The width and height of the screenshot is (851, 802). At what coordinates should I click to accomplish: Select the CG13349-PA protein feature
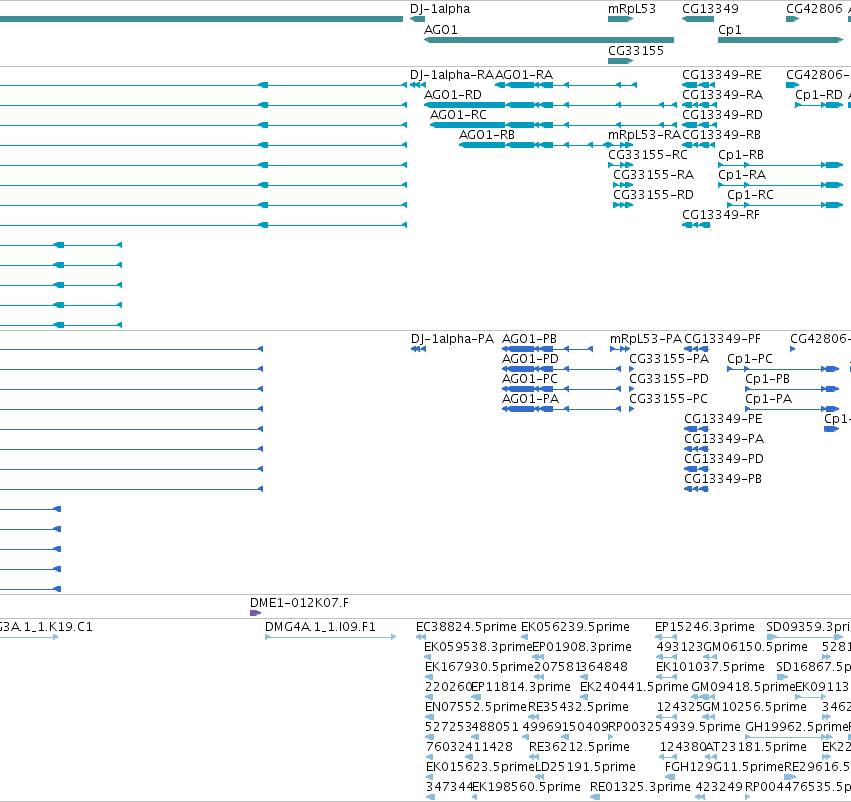click(x=696, y=449)
